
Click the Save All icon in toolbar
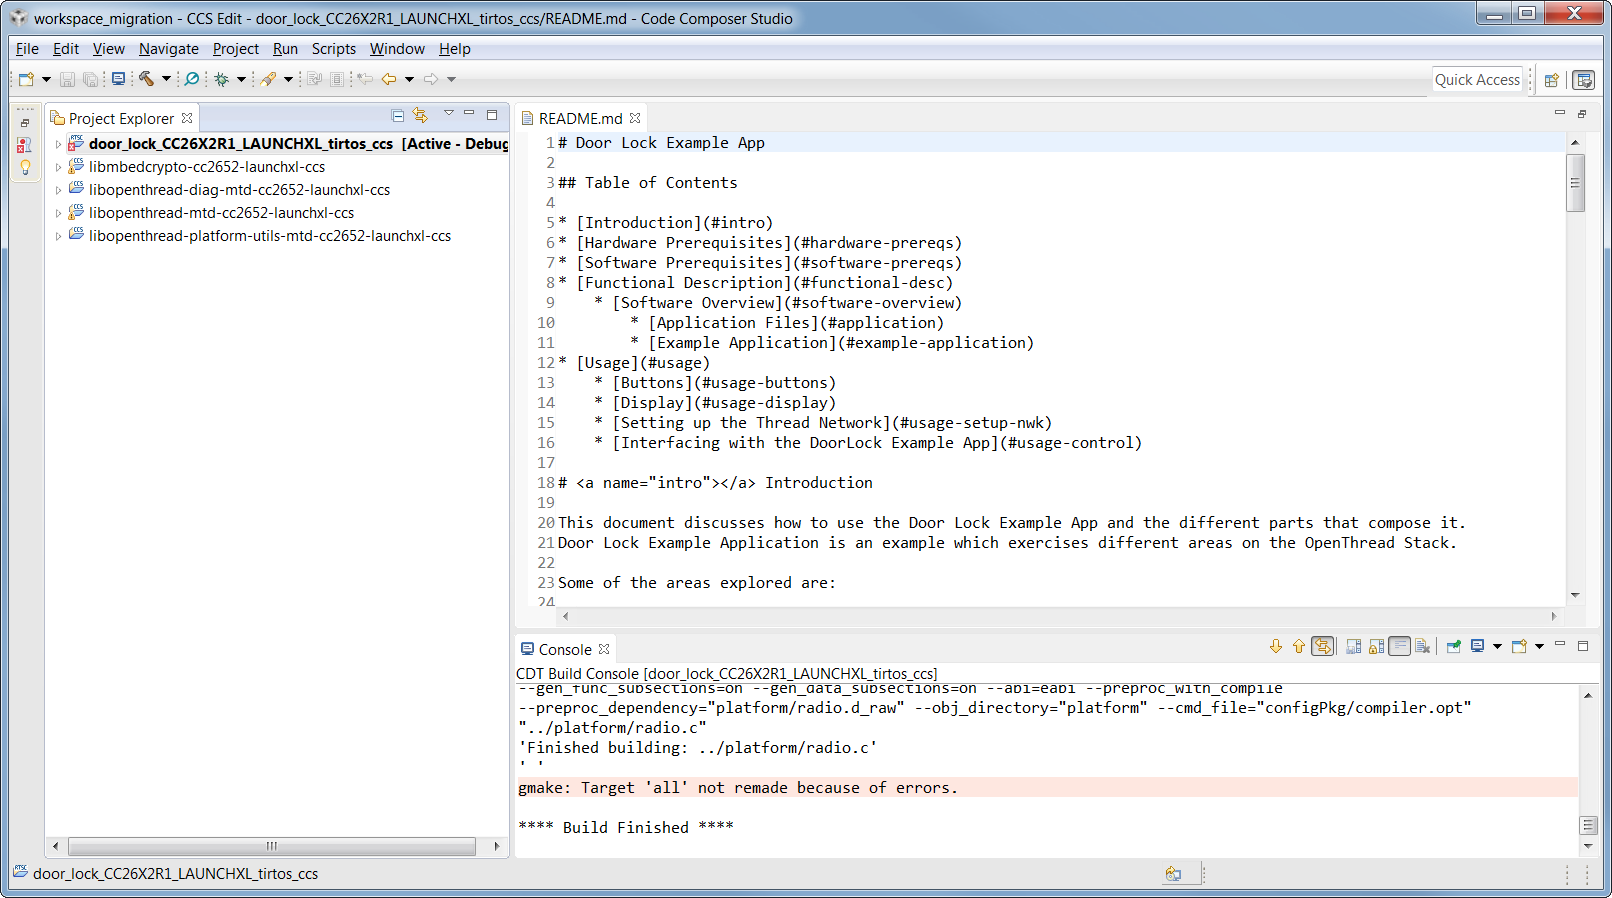pyautogui.click(x=90, y=79)
